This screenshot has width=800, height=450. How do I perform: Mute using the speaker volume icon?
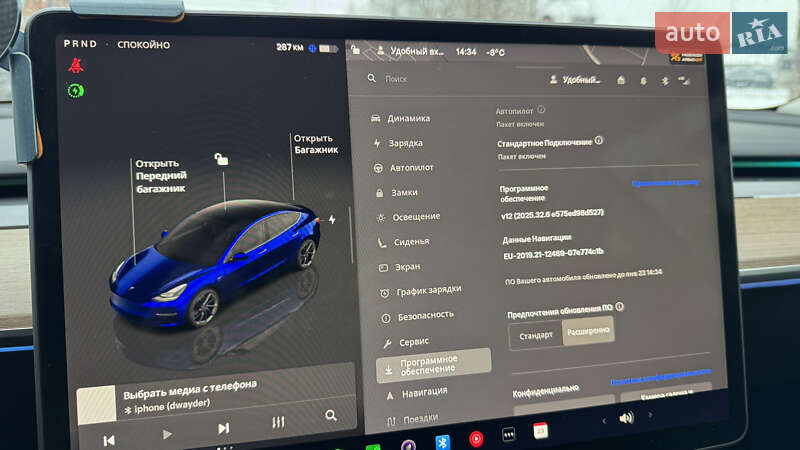click(x=626, y=418)
